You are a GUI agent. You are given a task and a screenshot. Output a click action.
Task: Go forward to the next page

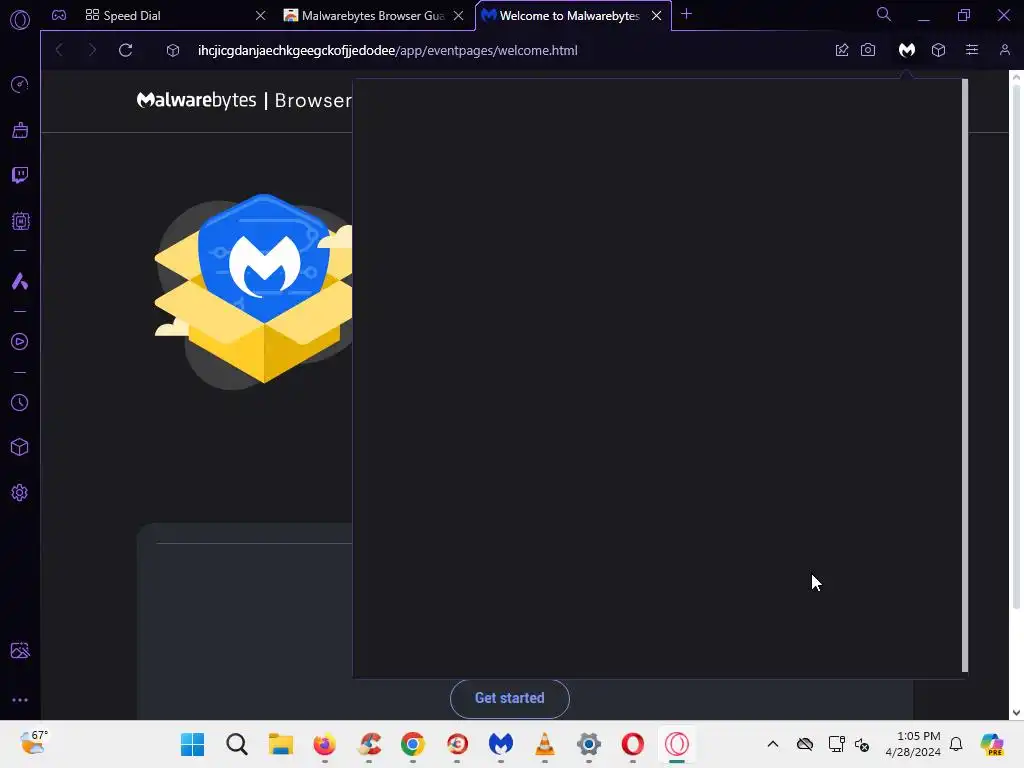pos(92,50)
